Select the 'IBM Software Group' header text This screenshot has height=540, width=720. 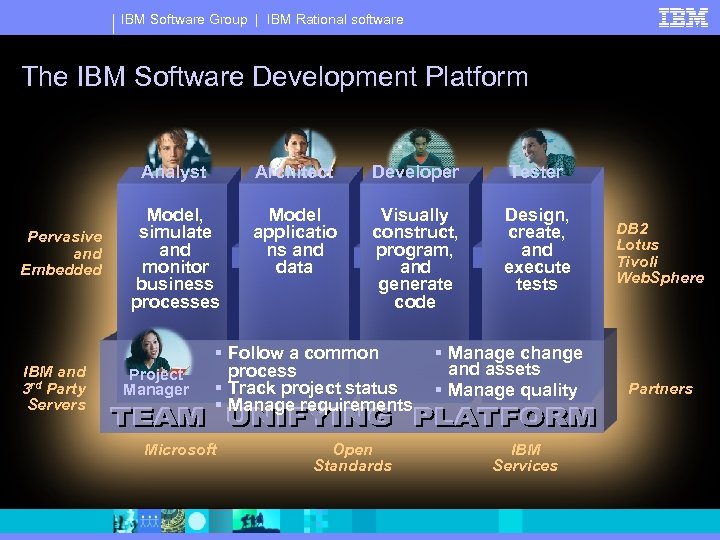tap(184, 19)
